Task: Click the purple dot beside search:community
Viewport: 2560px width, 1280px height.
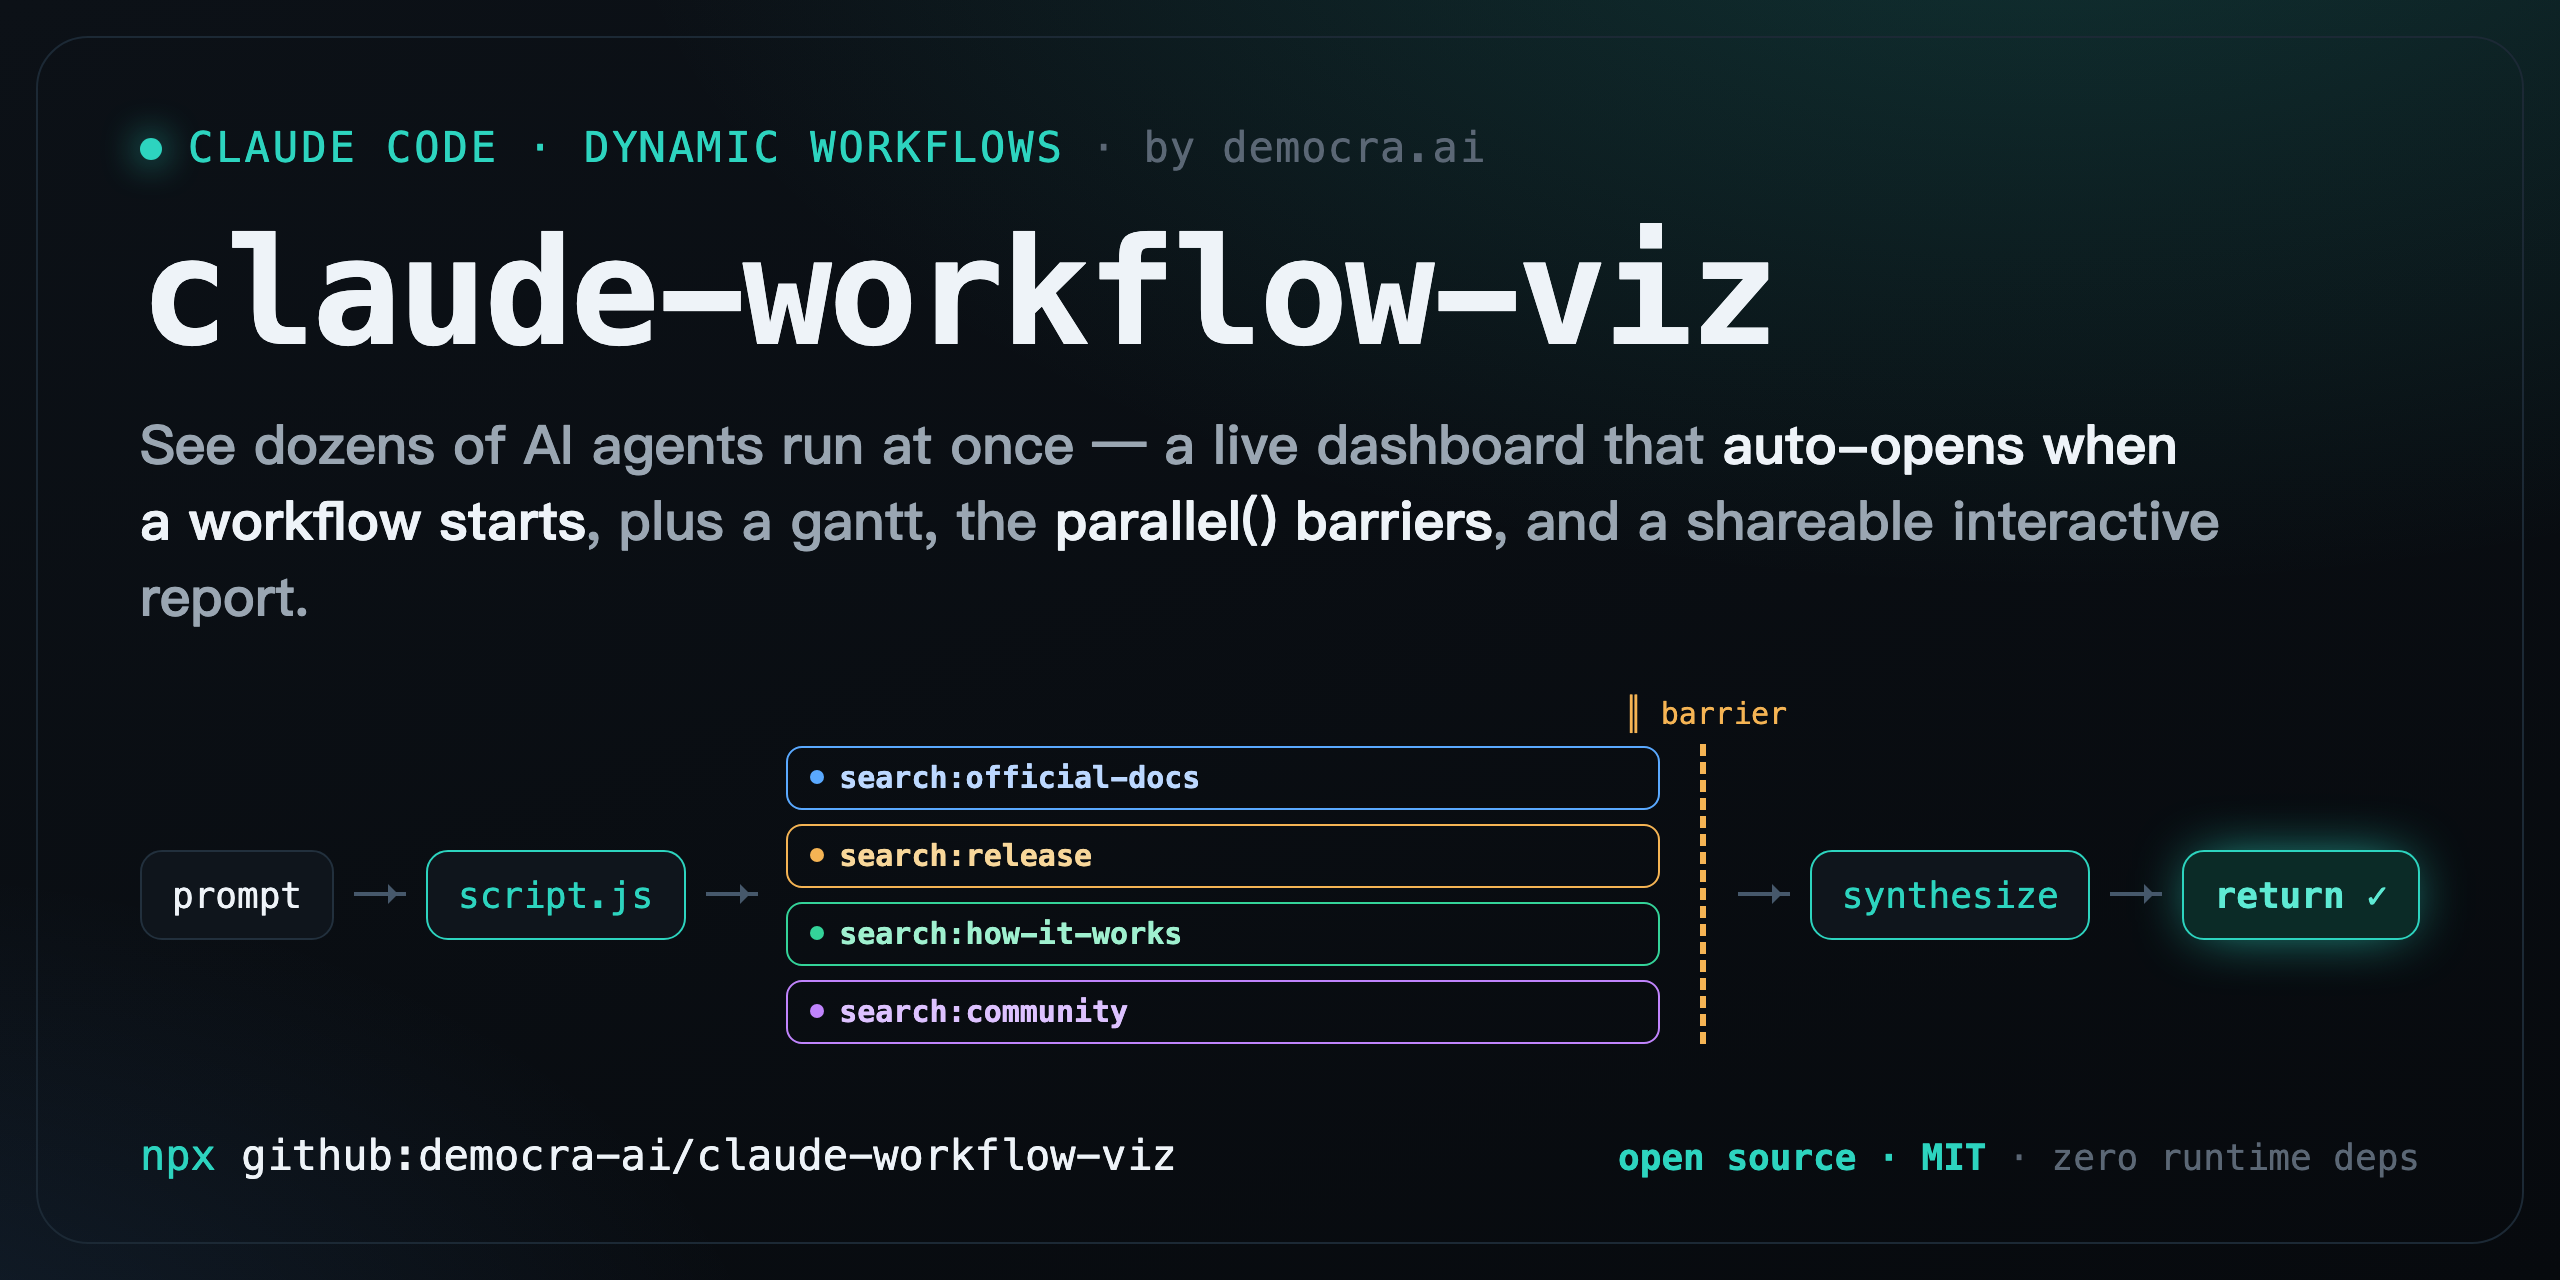Action: (817, 1011)
